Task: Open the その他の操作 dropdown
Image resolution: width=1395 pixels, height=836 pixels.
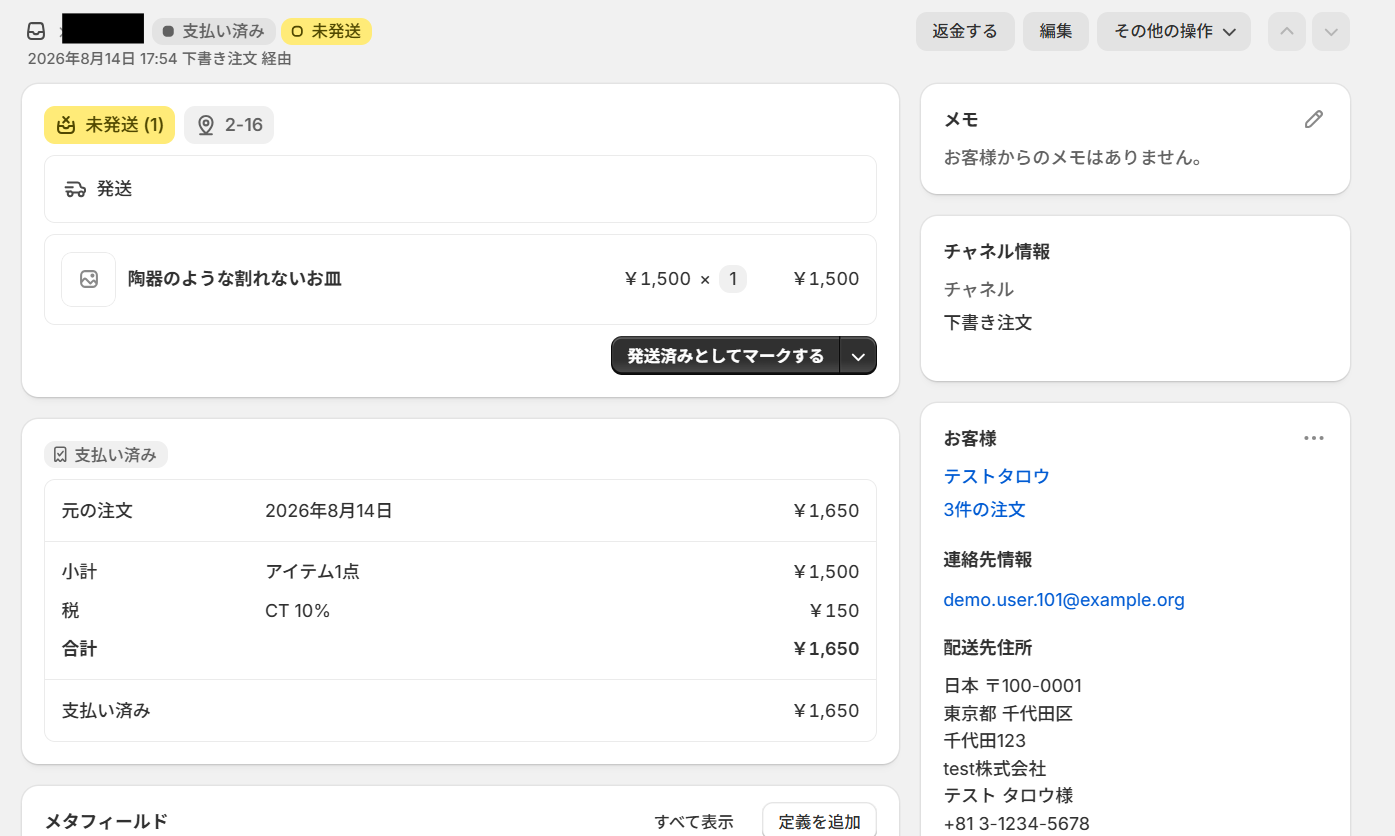Action: pyautogui.click(x=1174, y=31)
